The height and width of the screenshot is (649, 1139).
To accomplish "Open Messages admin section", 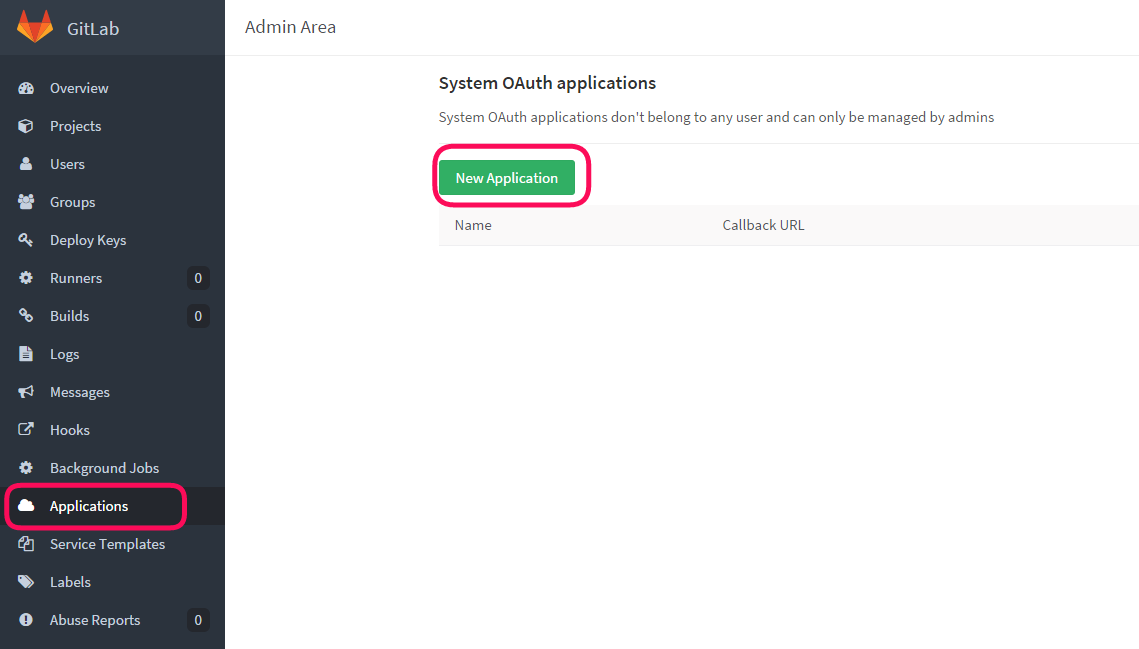I will pyautogui.click(x=80, y=392).
